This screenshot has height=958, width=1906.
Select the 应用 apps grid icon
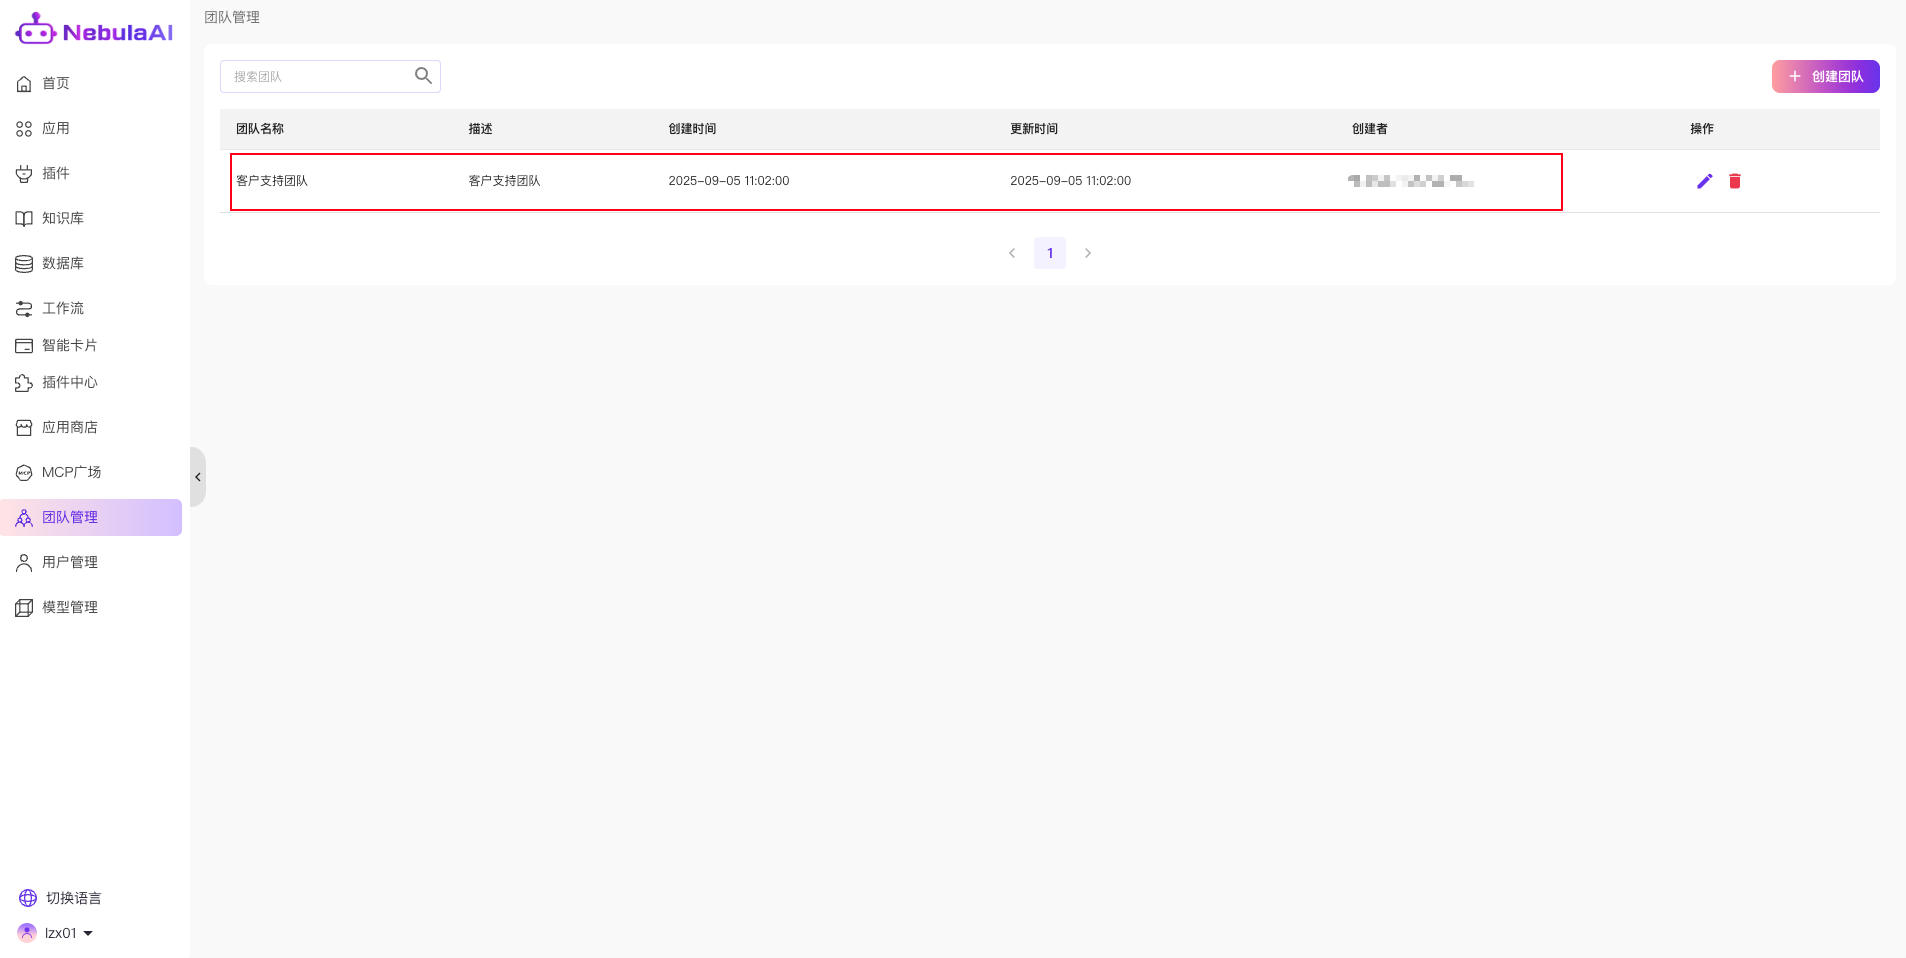click(24, 129)
